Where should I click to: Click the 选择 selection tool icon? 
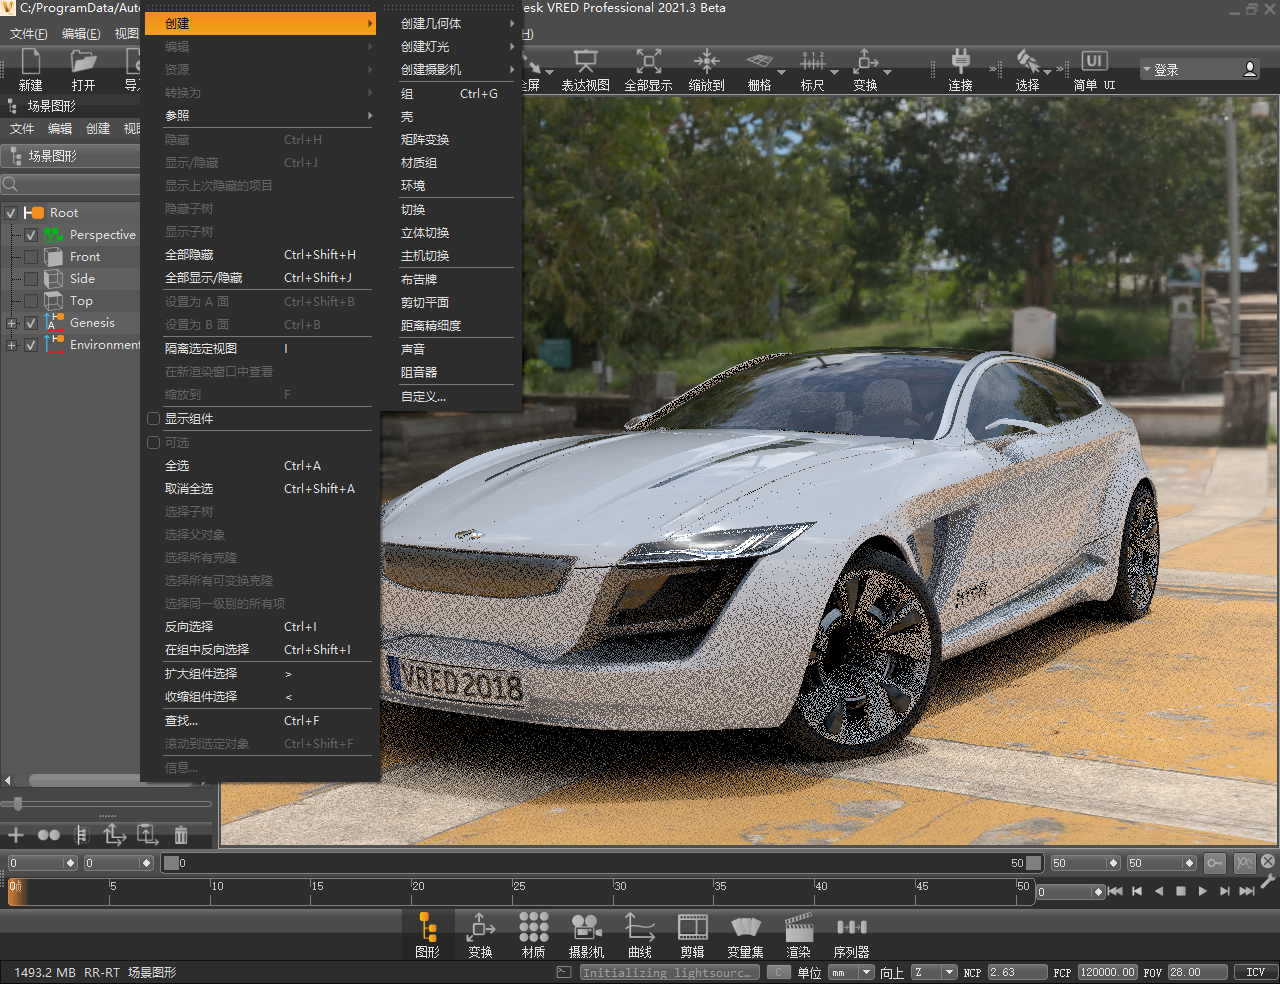tap(1028, 62)
